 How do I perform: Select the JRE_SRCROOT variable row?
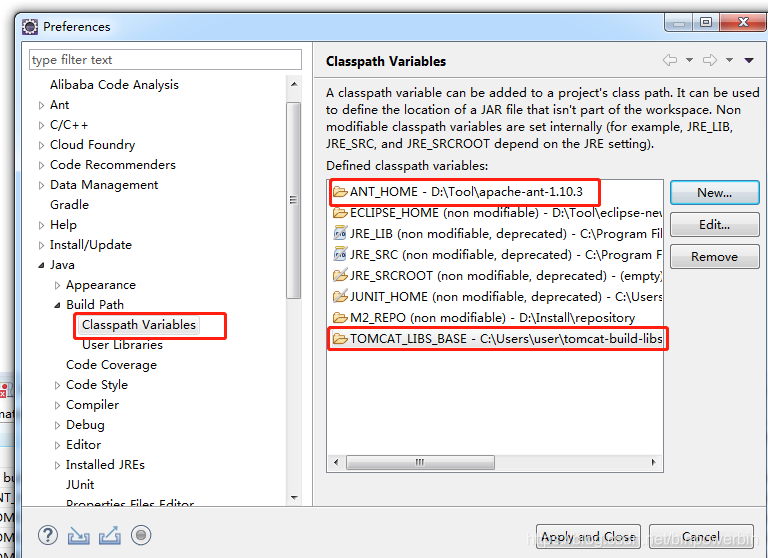(x=495, y=276)
